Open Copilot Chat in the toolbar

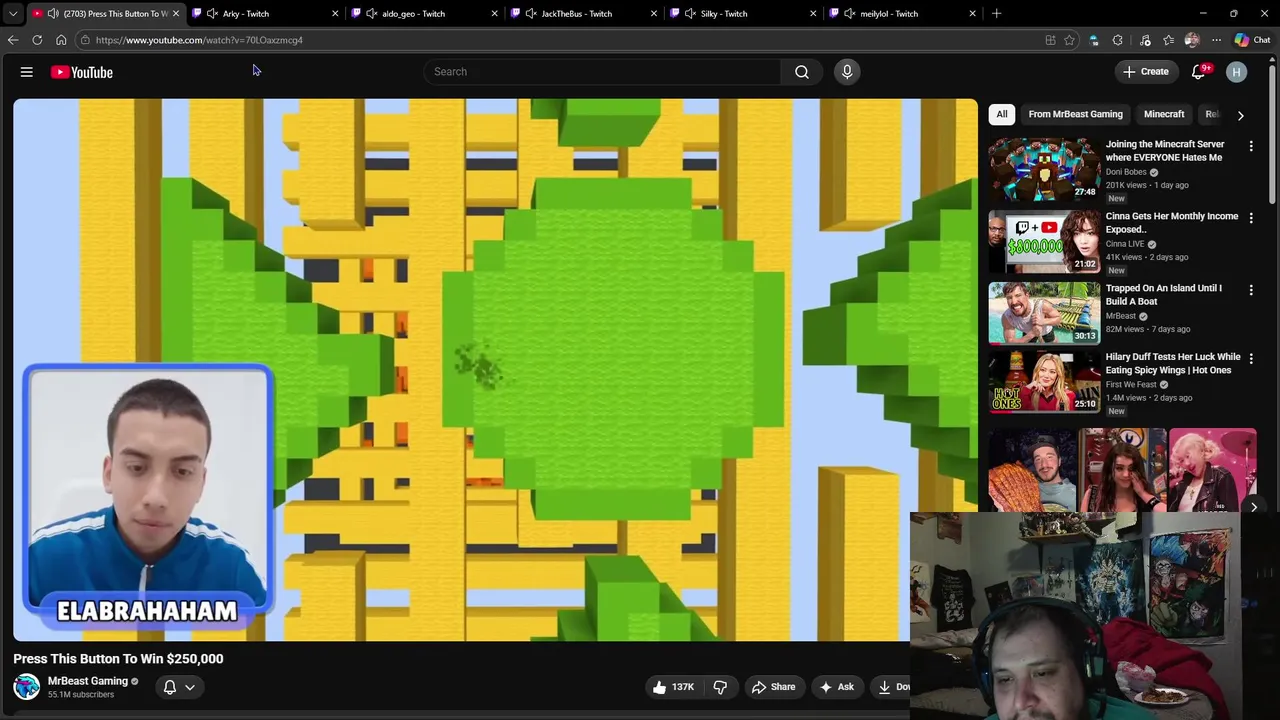click(1252, 40)
